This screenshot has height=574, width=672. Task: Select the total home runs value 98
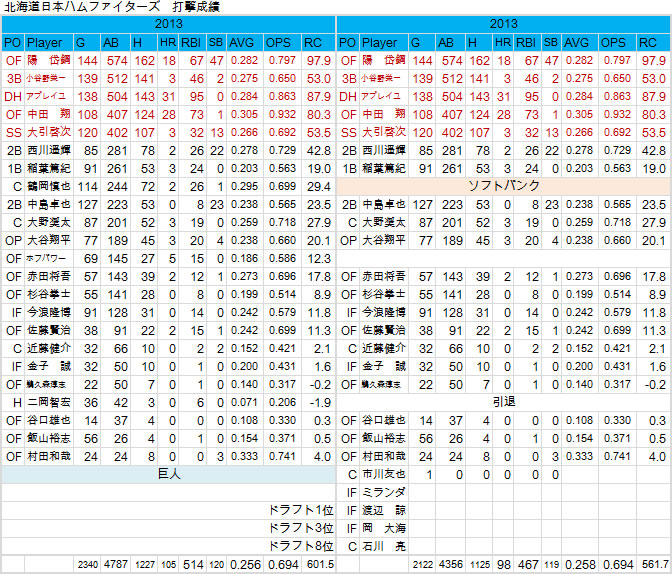[503, 565]
